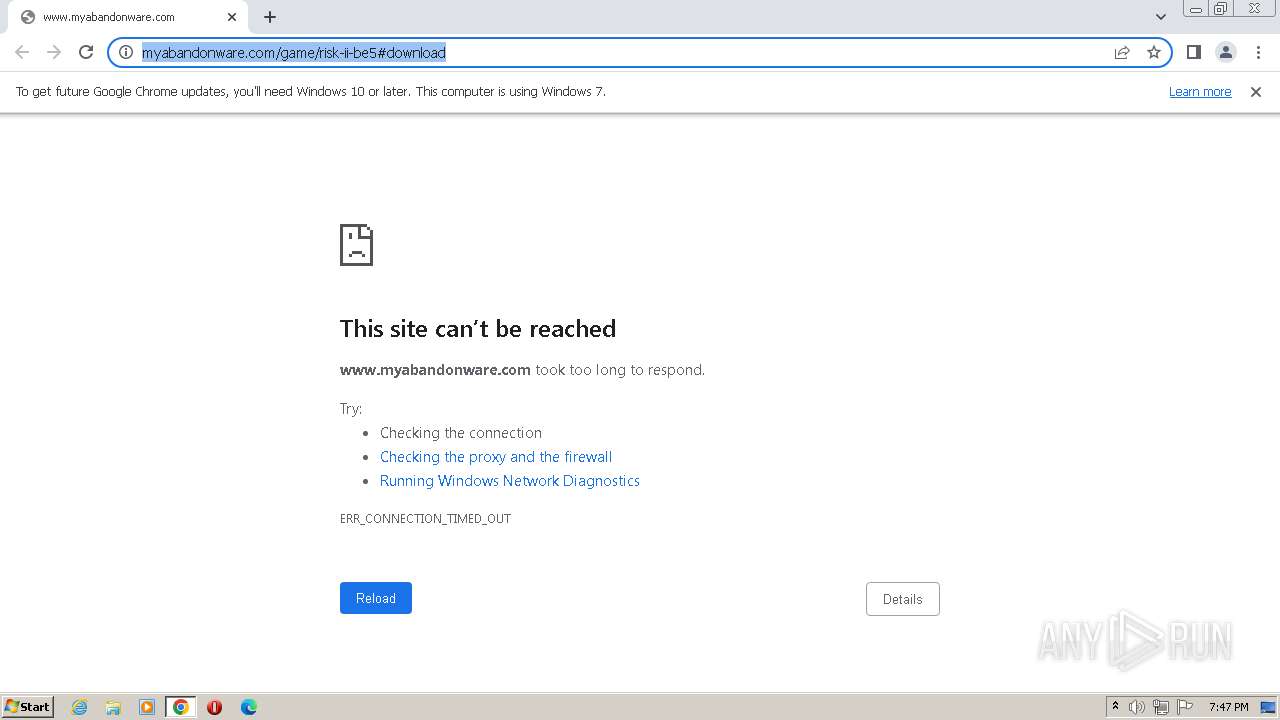The height and width of the screenshot is (720, 1280).
Task: Bookmark this tab with star icon
Action: (1154, 52)
